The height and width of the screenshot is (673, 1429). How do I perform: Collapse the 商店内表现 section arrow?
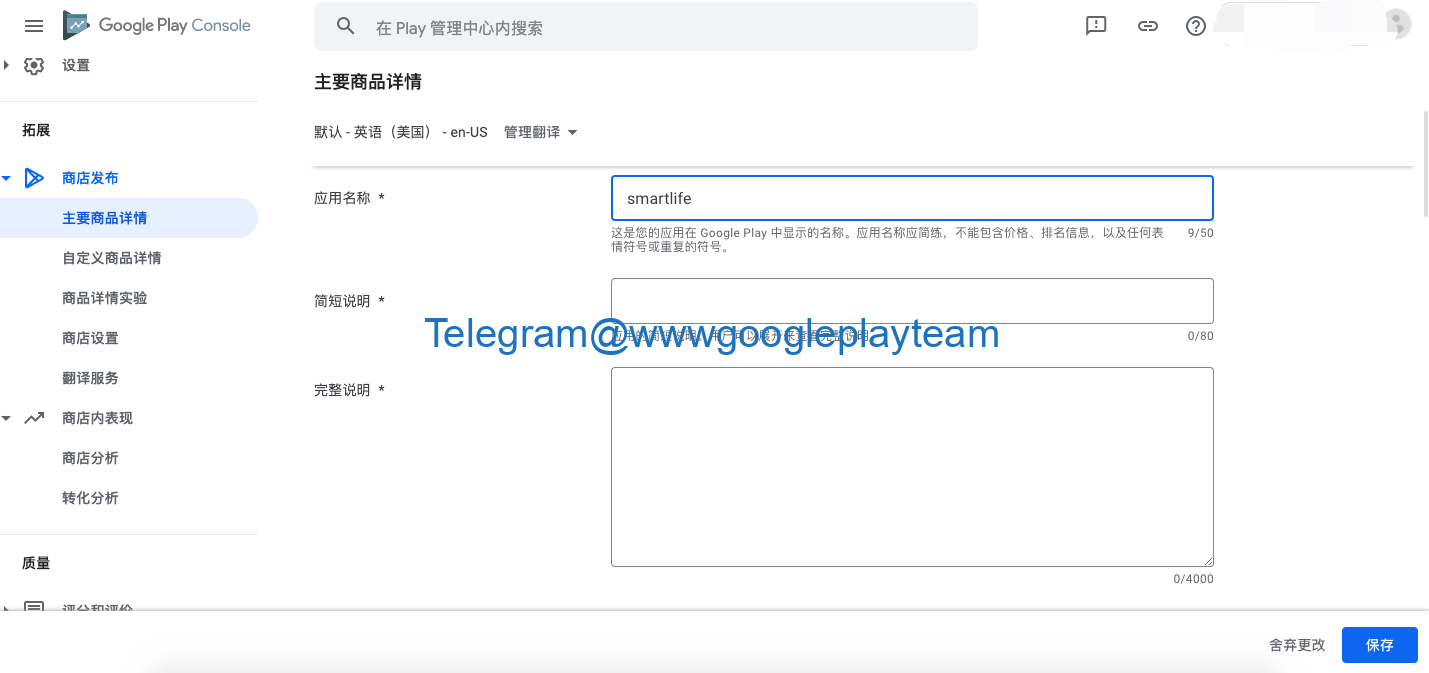pos(6,418)
